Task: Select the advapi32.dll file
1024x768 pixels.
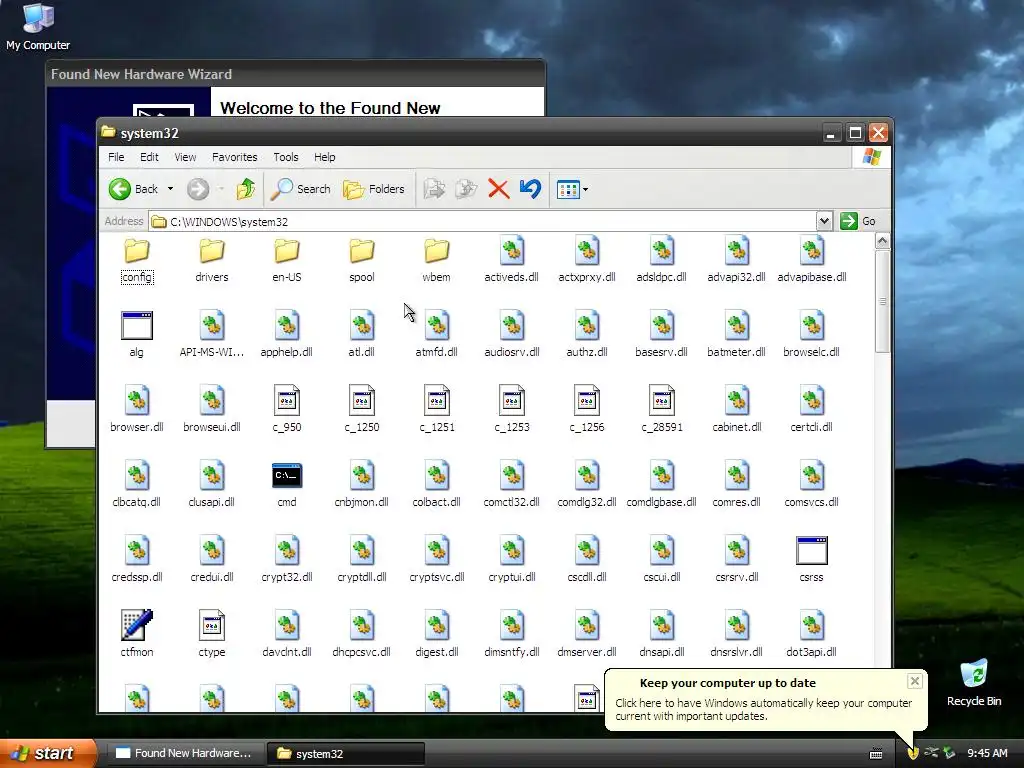Action: tap(737, 260)
